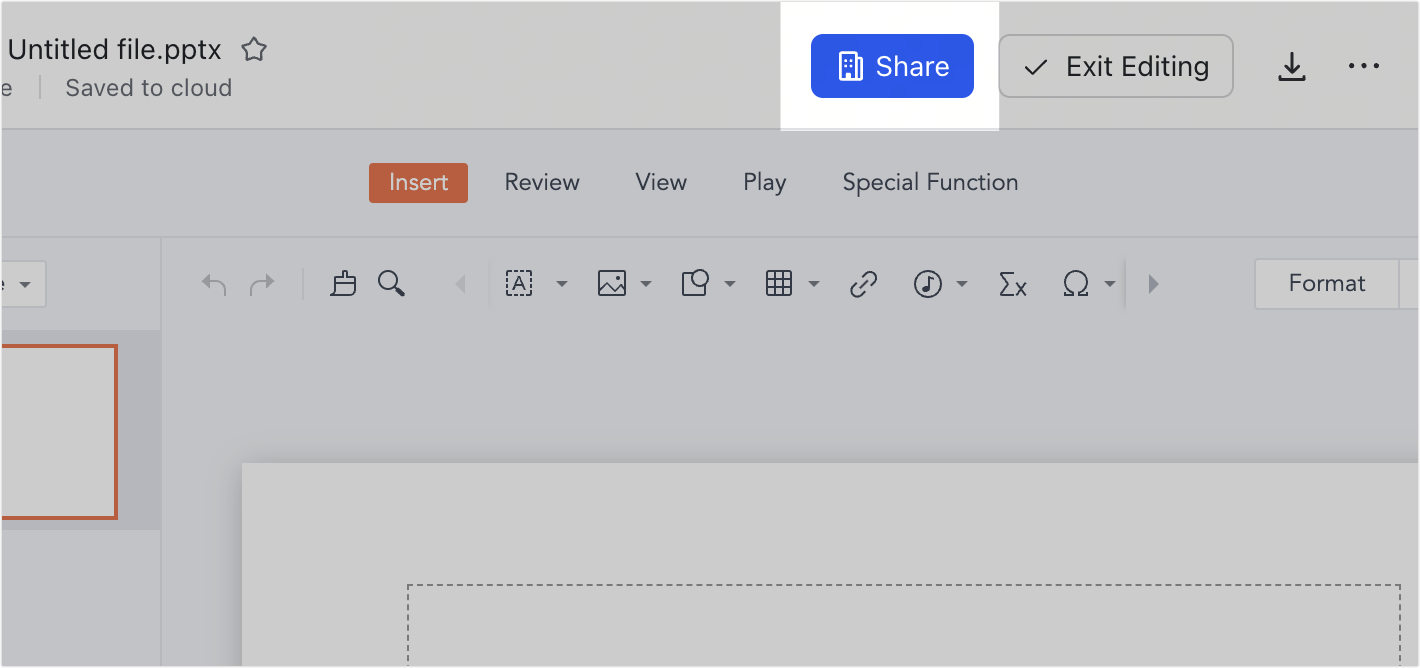Viewport: 1420px width, 668px height.
Task: Open the Find and Replace tool
Action: (391, 284)
